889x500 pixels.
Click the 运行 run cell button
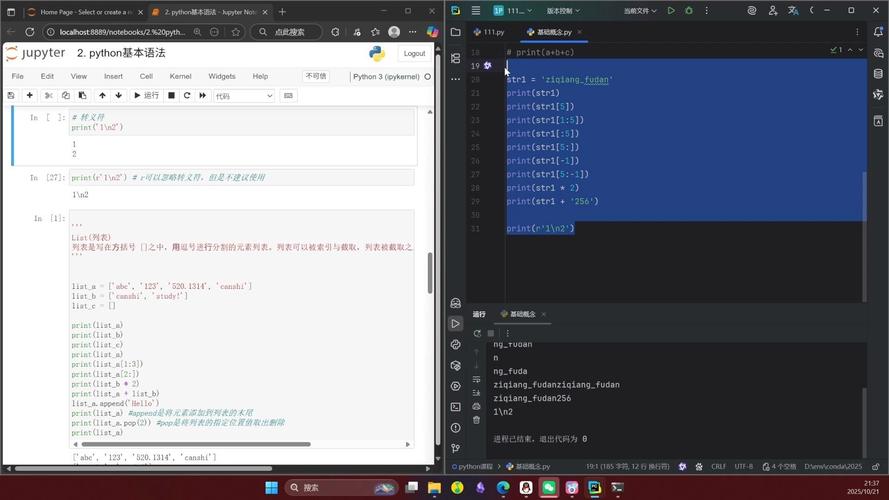tap(146, 96)
